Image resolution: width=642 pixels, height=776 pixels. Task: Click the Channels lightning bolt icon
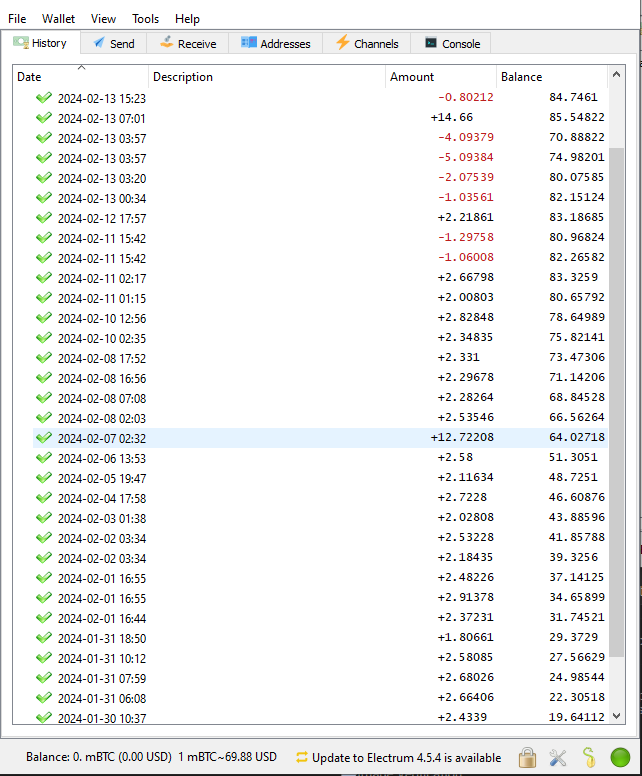pos(343,42)
